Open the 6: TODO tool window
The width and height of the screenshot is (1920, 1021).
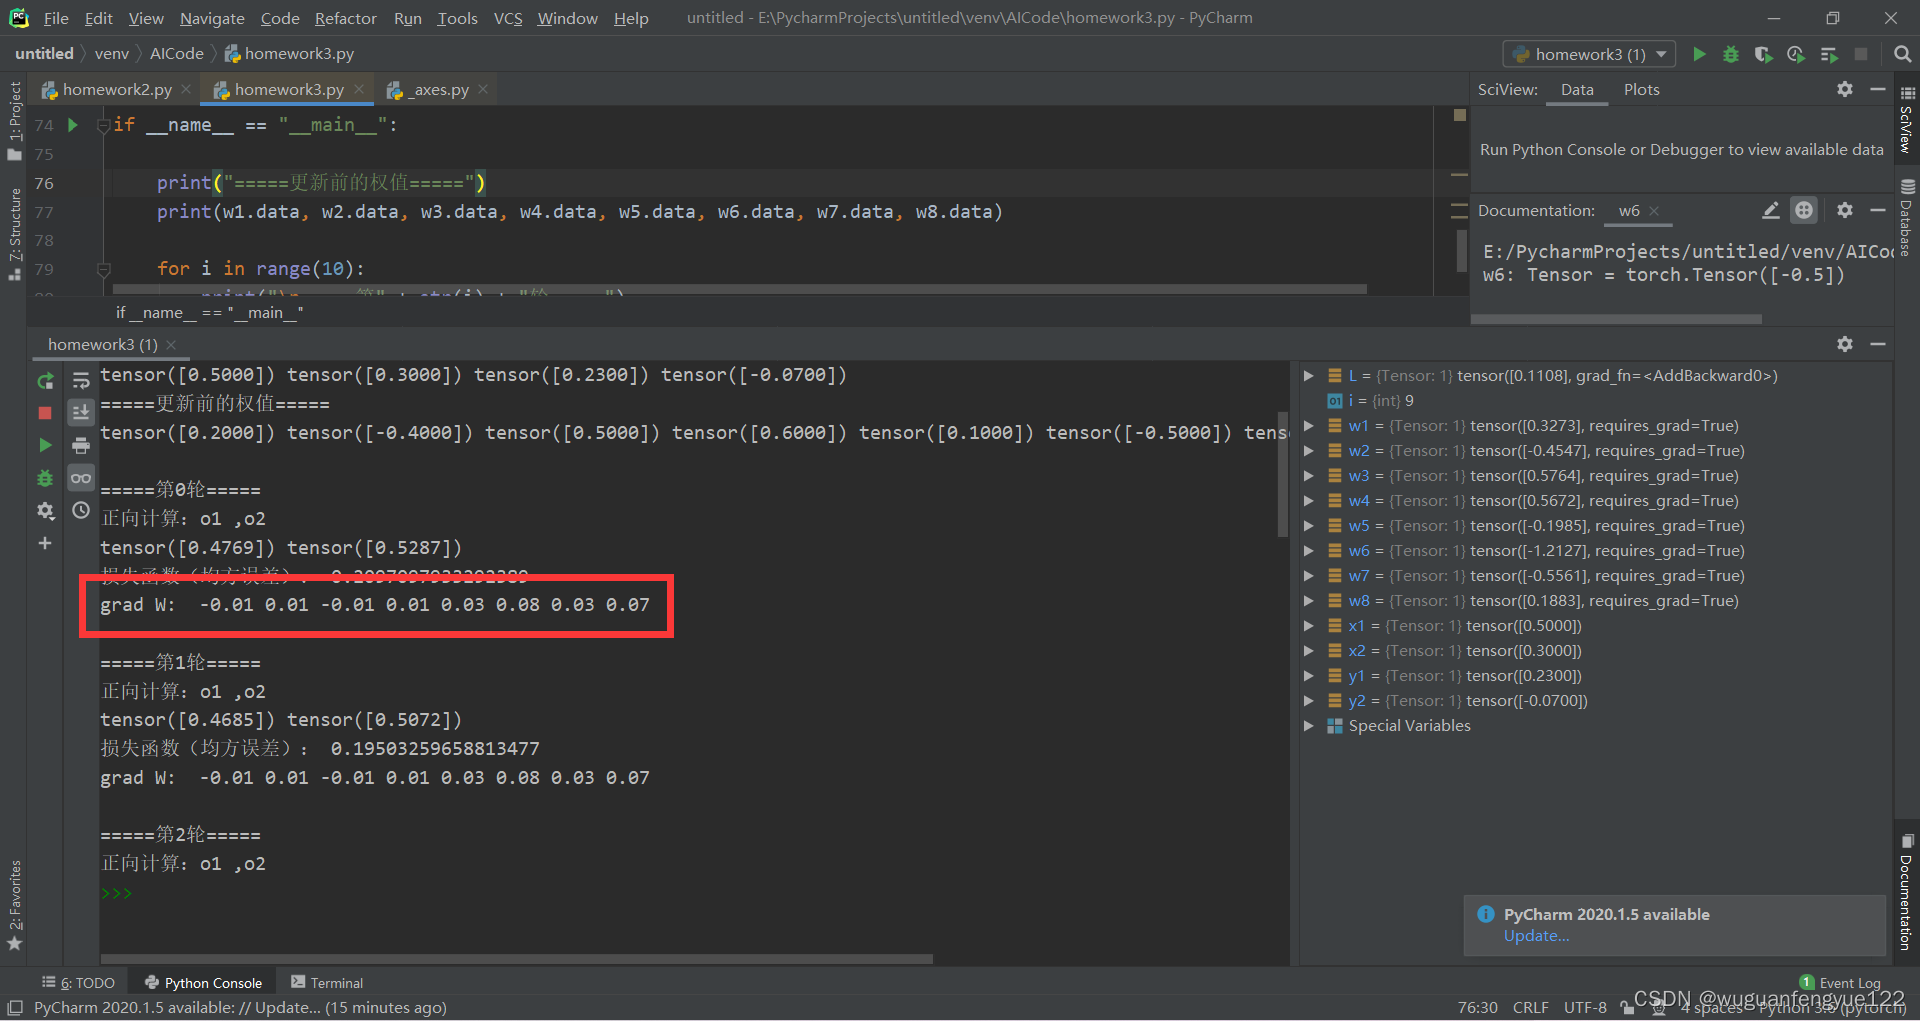78,983
